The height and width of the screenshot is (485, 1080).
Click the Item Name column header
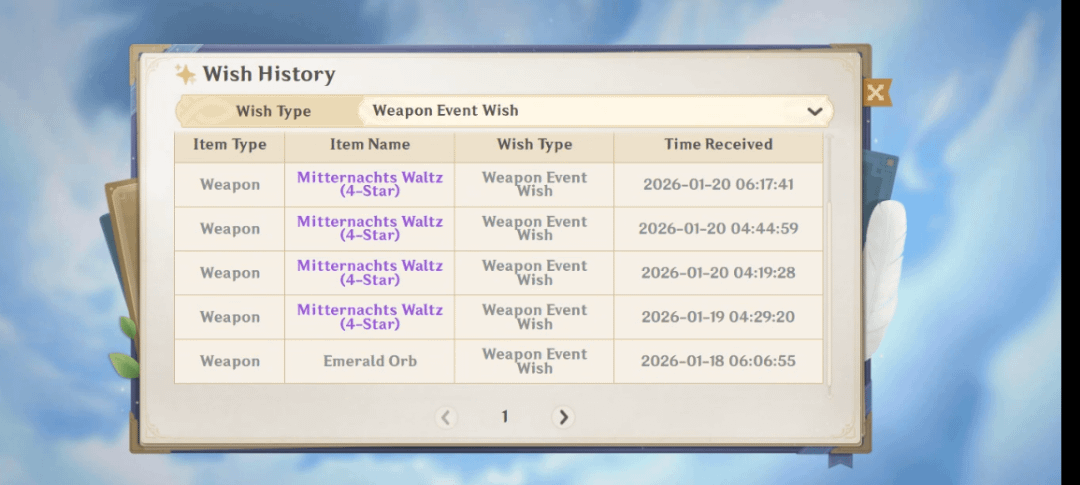pos(370,145)
